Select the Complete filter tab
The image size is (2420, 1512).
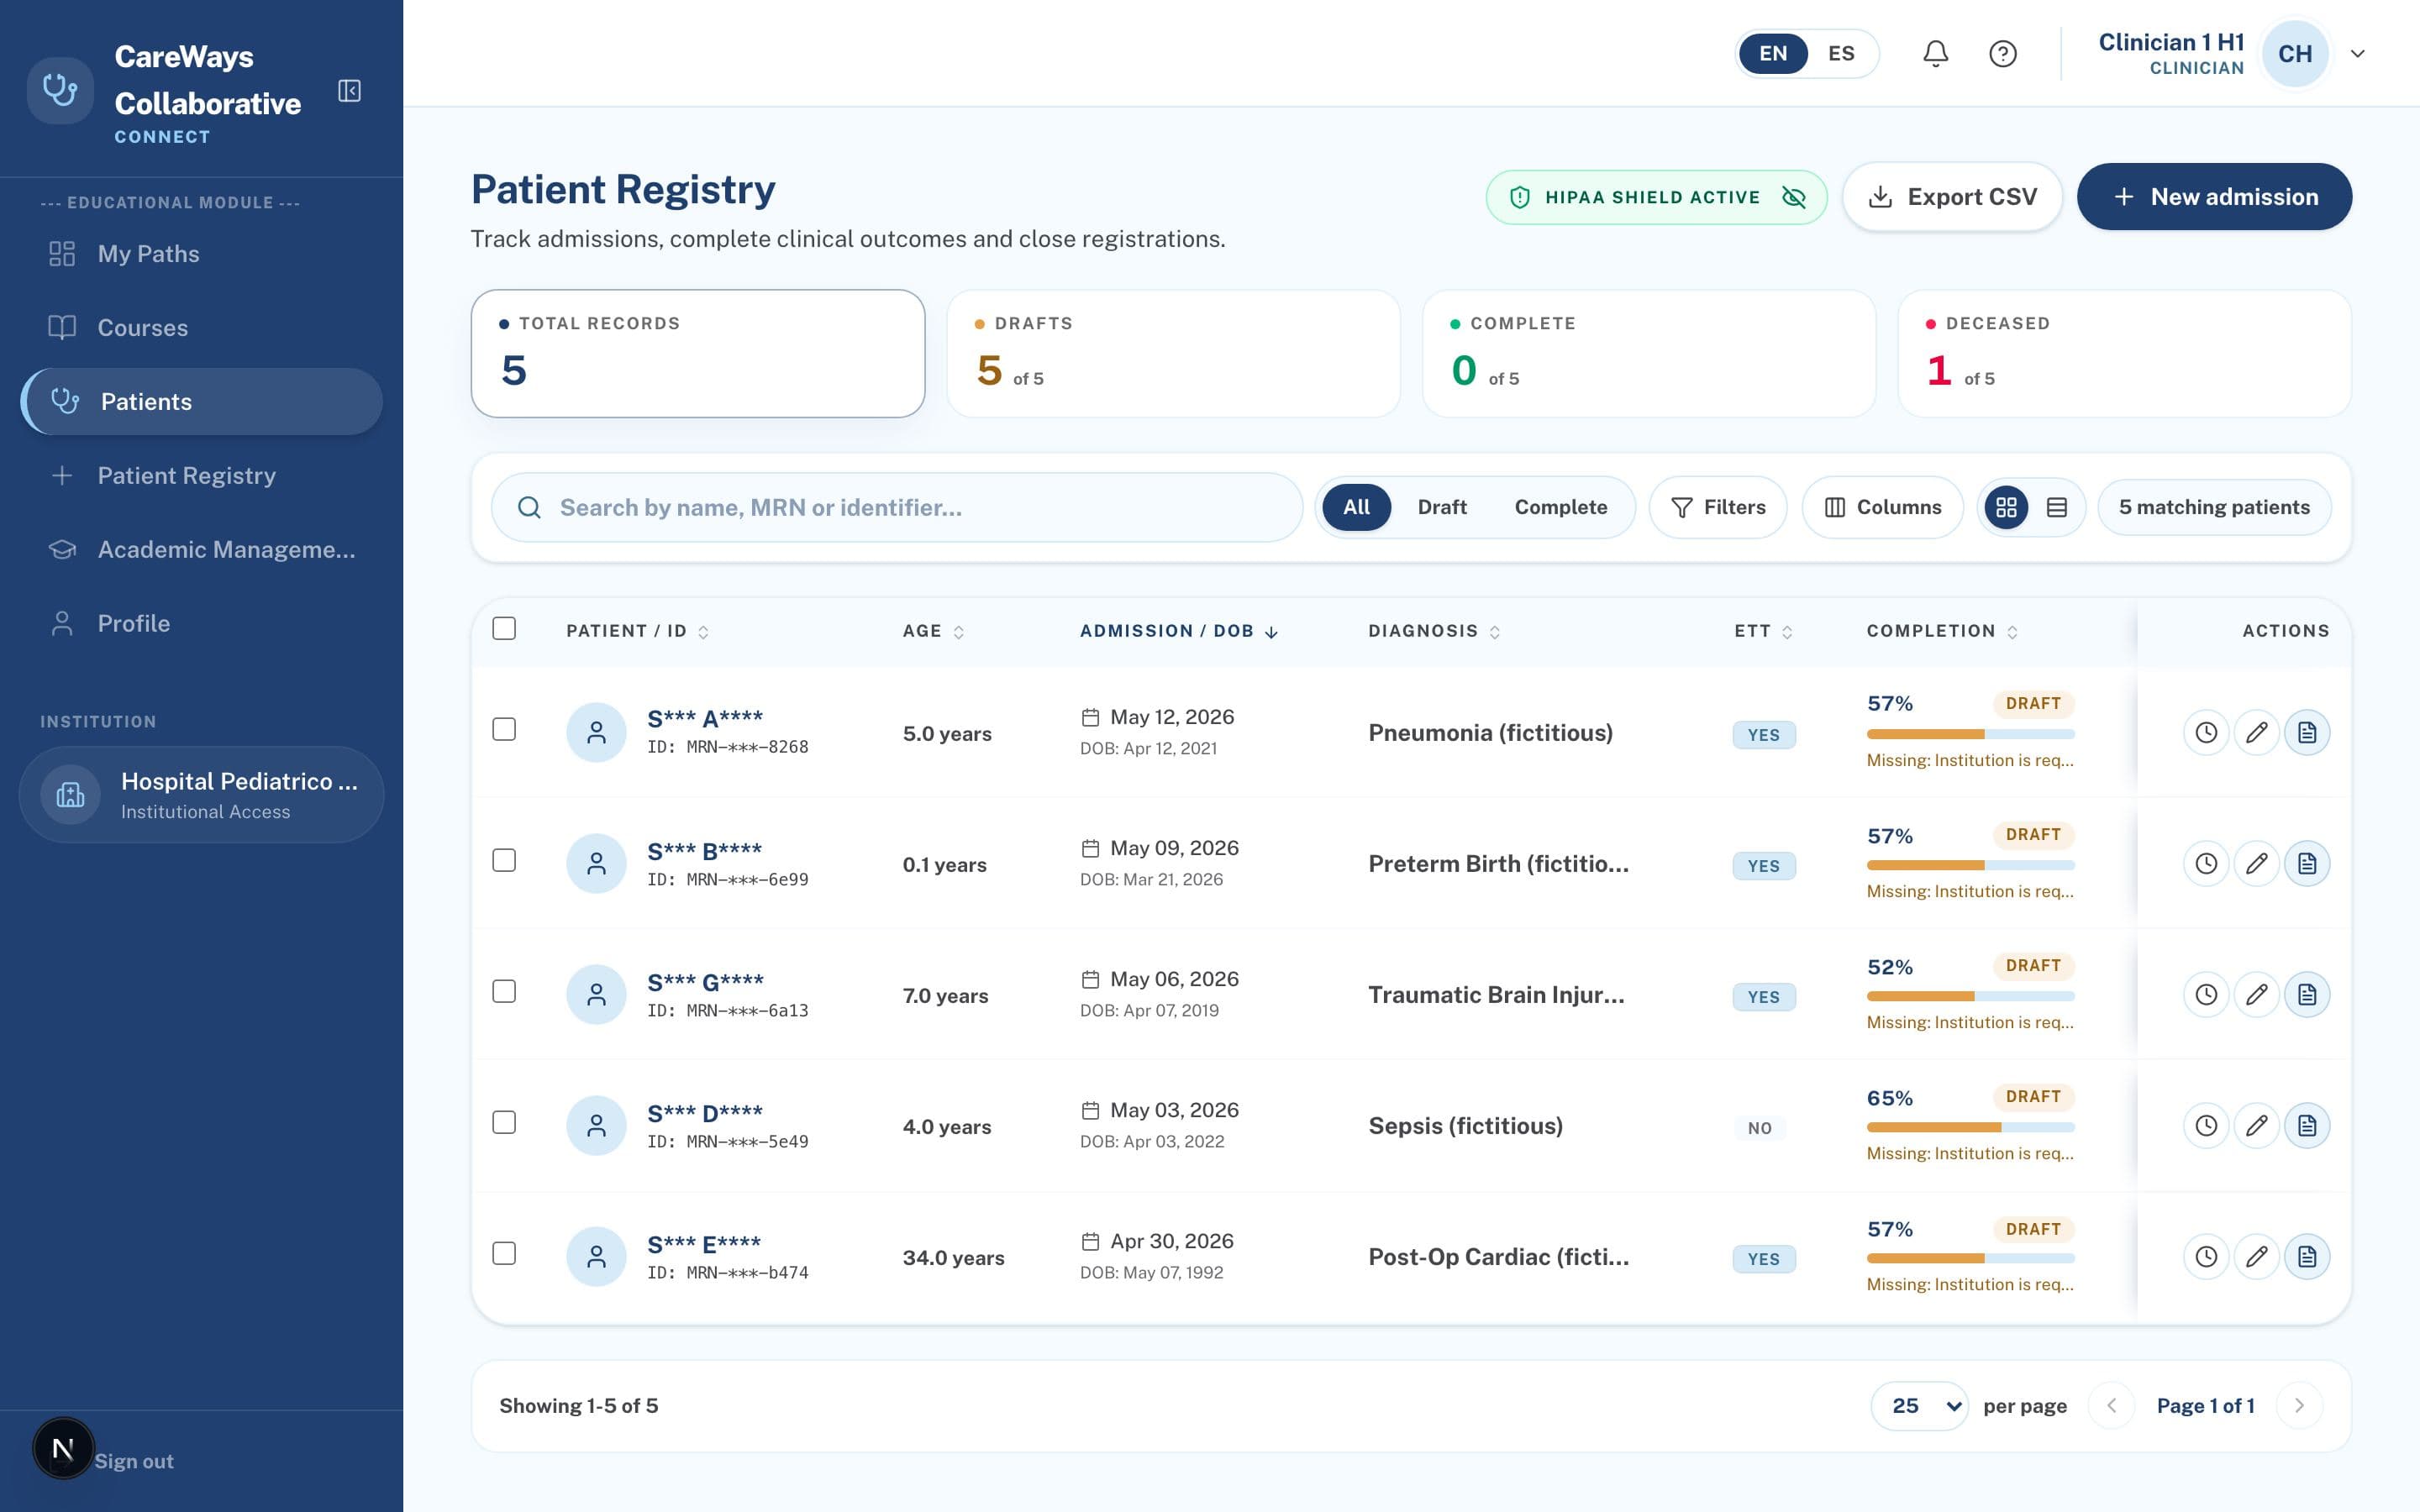point(1561,507)
